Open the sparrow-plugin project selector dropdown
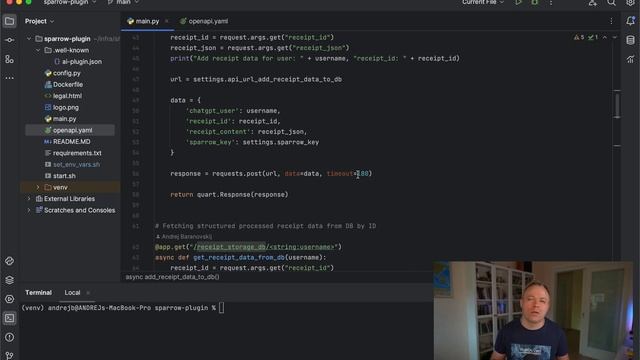This screenshot has height=360, width=640. click(69, 2)
